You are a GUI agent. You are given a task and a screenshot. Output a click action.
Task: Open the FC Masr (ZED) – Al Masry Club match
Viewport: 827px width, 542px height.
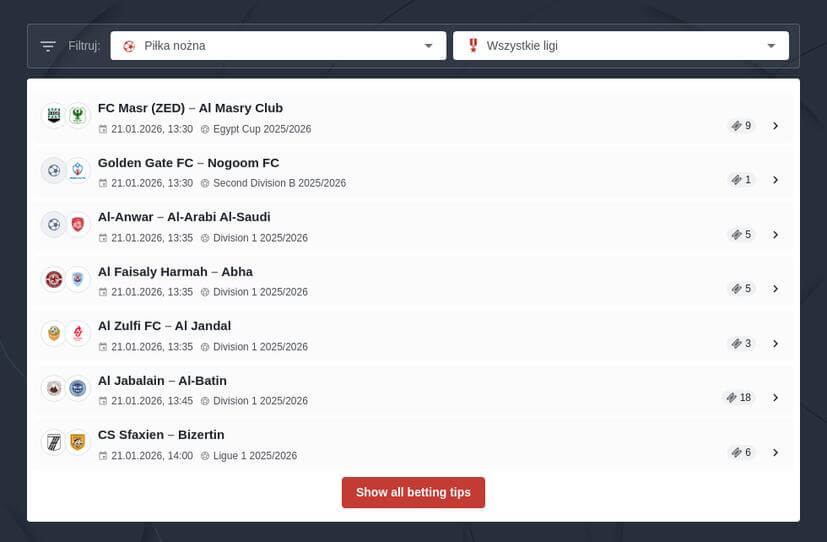point(190,108)
